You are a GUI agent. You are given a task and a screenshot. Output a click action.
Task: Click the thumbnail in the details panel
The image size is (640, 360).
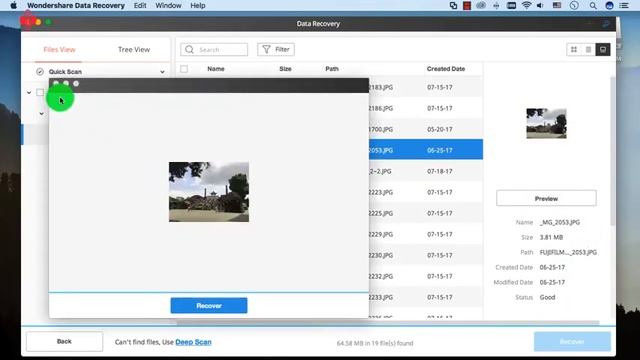pos(547,123)
